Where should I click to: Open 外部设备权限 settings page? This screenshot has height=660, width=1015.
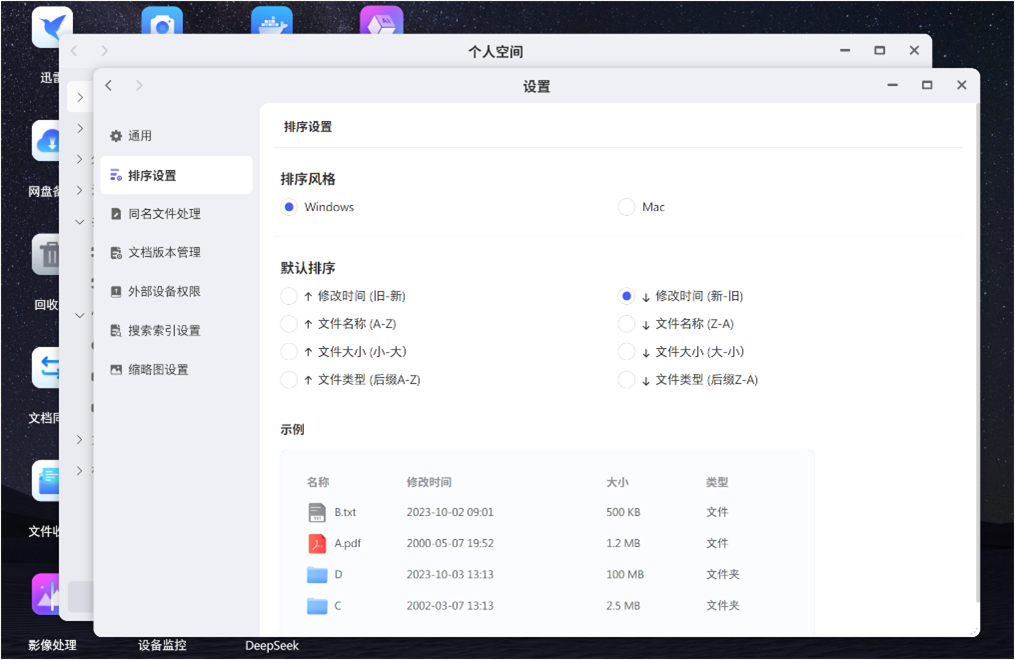(x=176, y=291)
